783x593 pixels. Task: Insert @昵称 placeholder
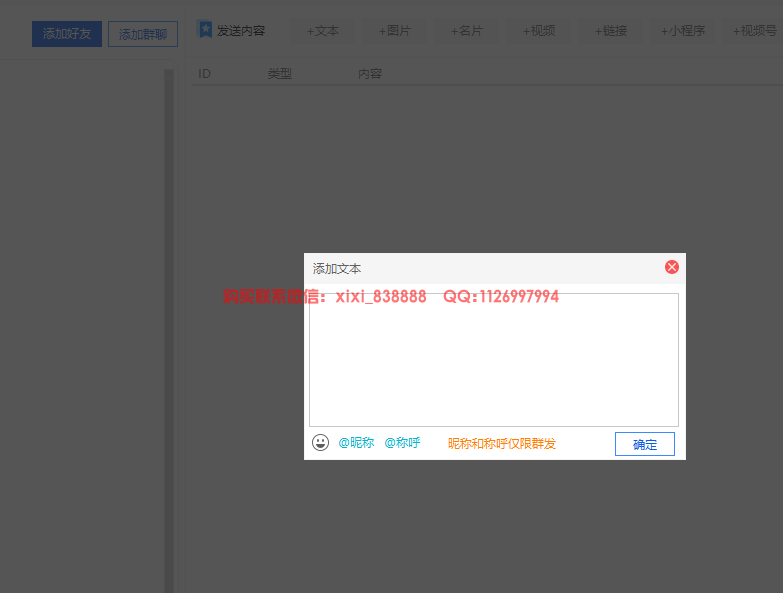[x=356, y=443]
